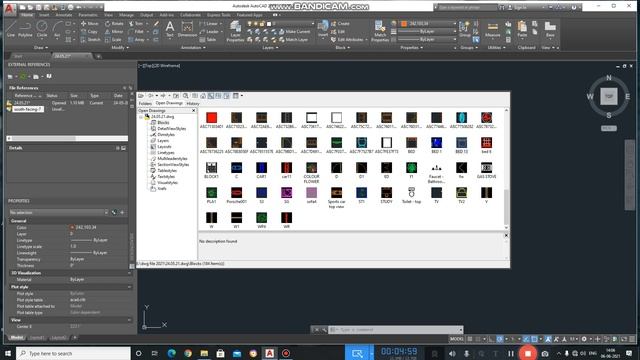Activate the Move modify tool
The image size is (640, 360).
click(x=89, y=24)
